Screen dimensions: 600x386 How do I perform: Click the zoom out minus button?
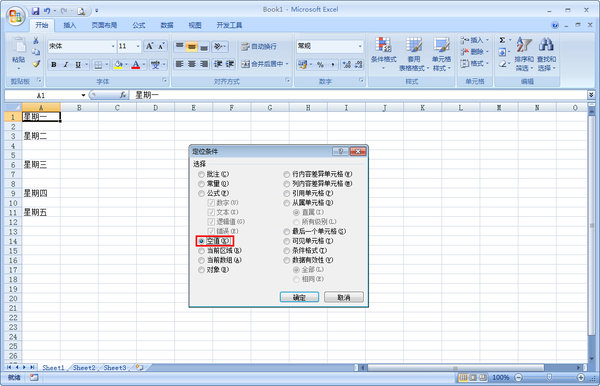click(518, 378)
